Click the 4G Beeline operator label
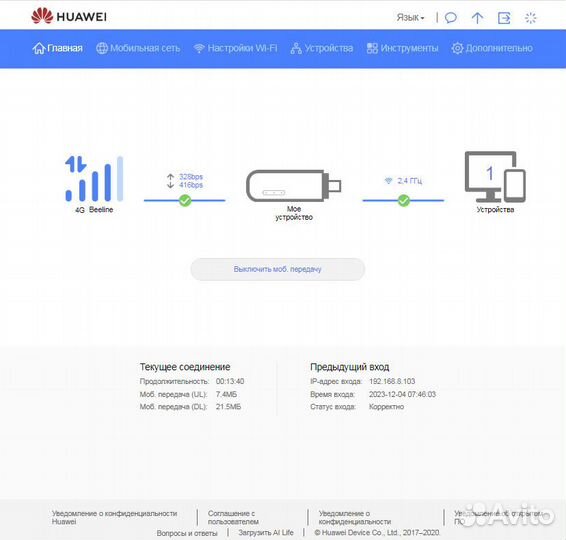 point(94,210)
